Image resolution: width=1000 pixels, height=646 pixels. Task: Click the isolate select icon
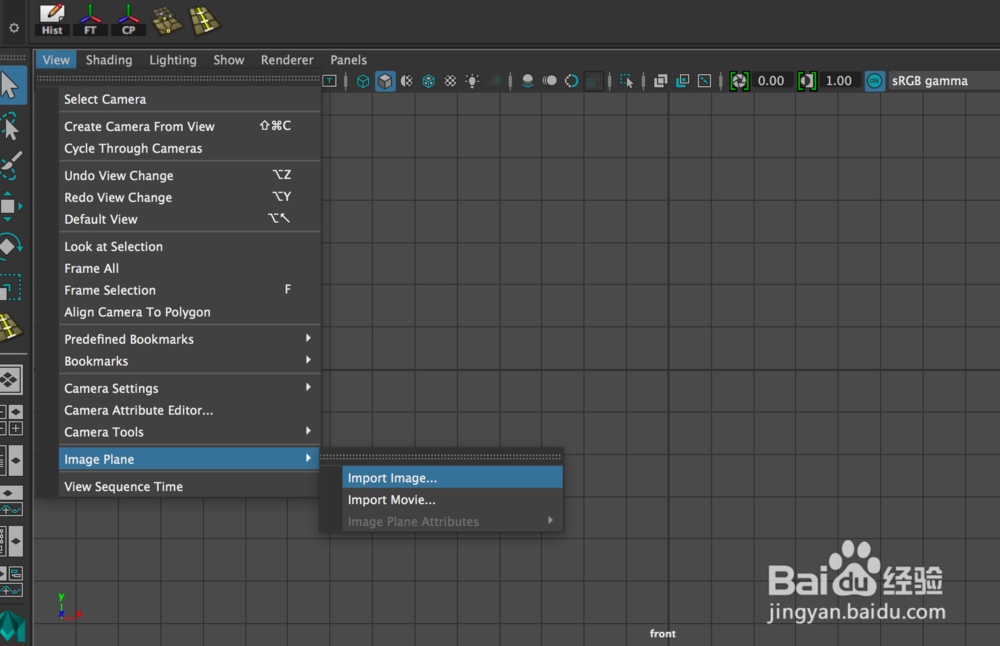[x=626, y=81]
